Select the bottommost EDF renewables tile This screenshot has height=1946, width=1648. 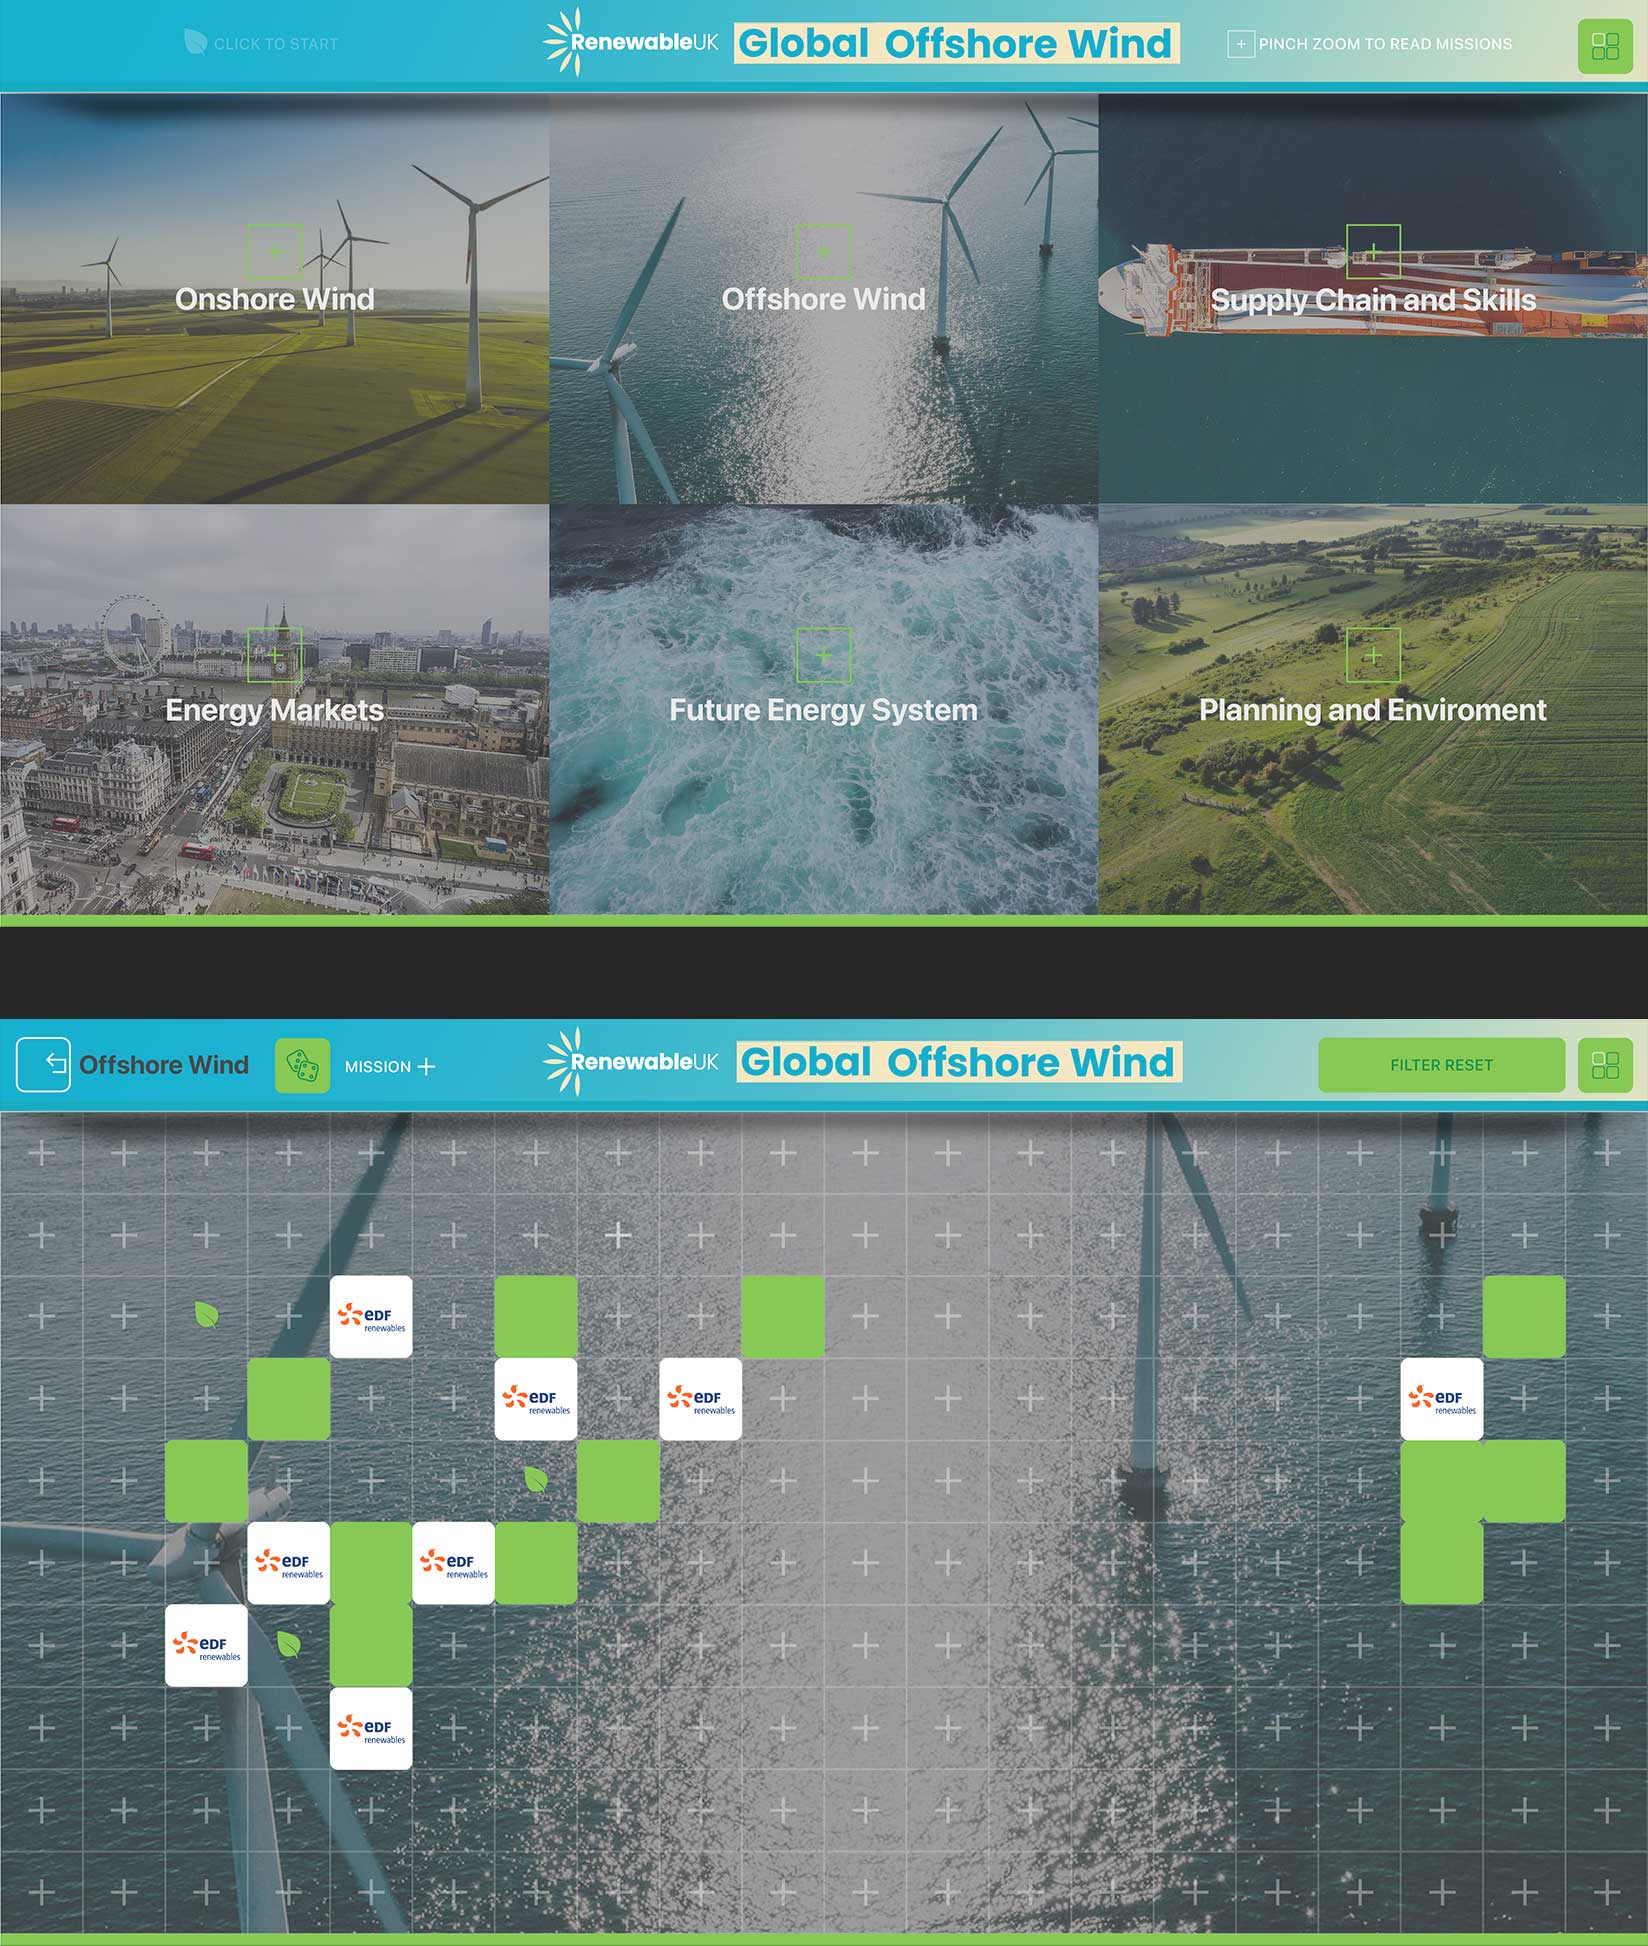pos(370,1728)
